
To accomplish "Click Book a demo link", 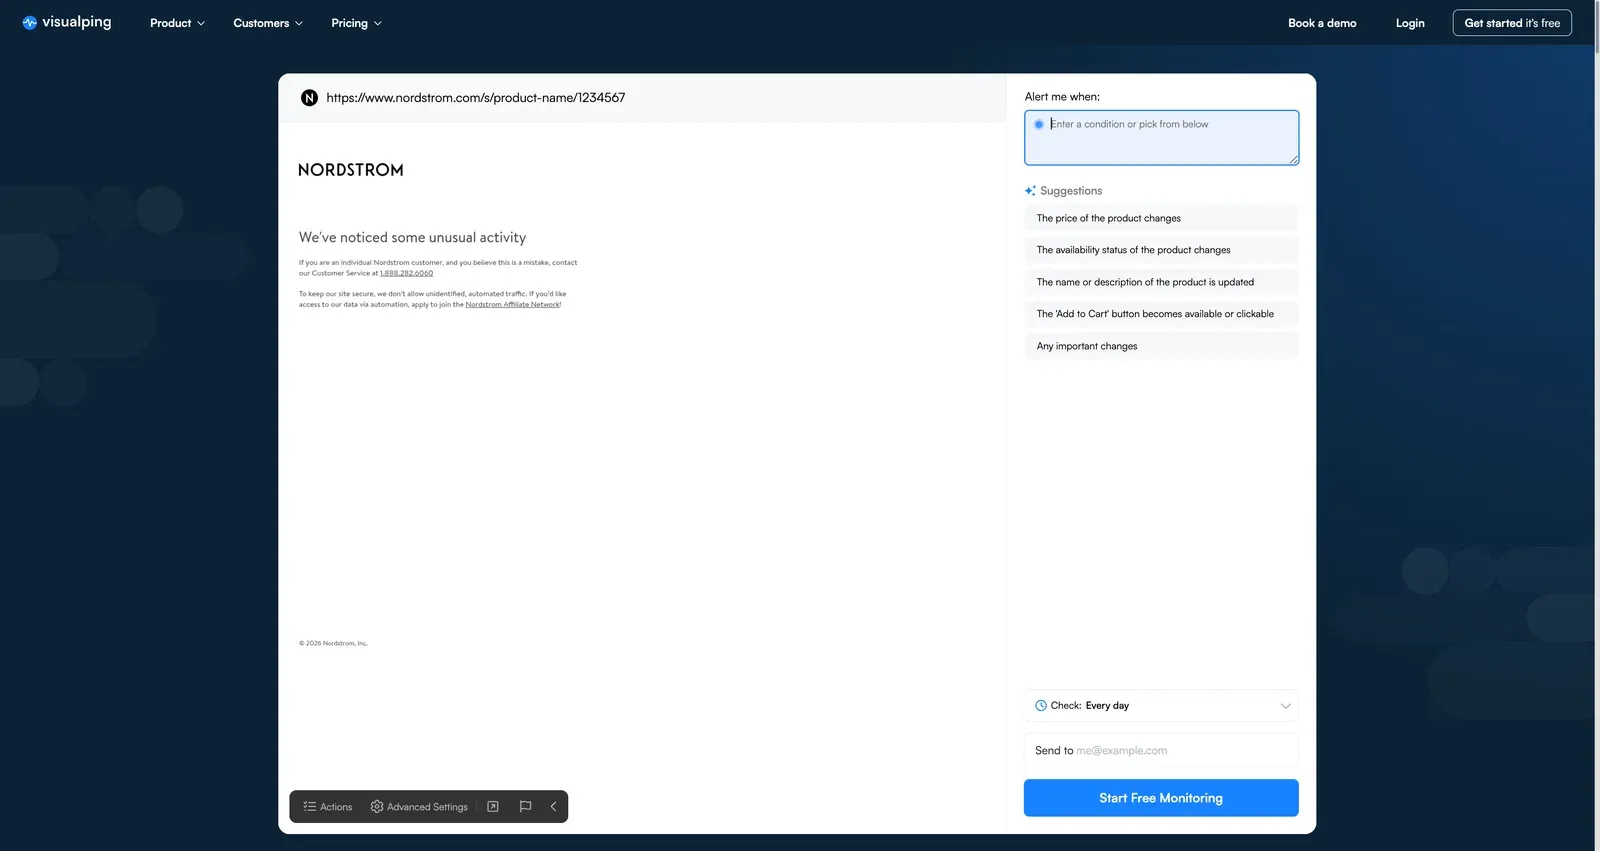I will 1322,23.
